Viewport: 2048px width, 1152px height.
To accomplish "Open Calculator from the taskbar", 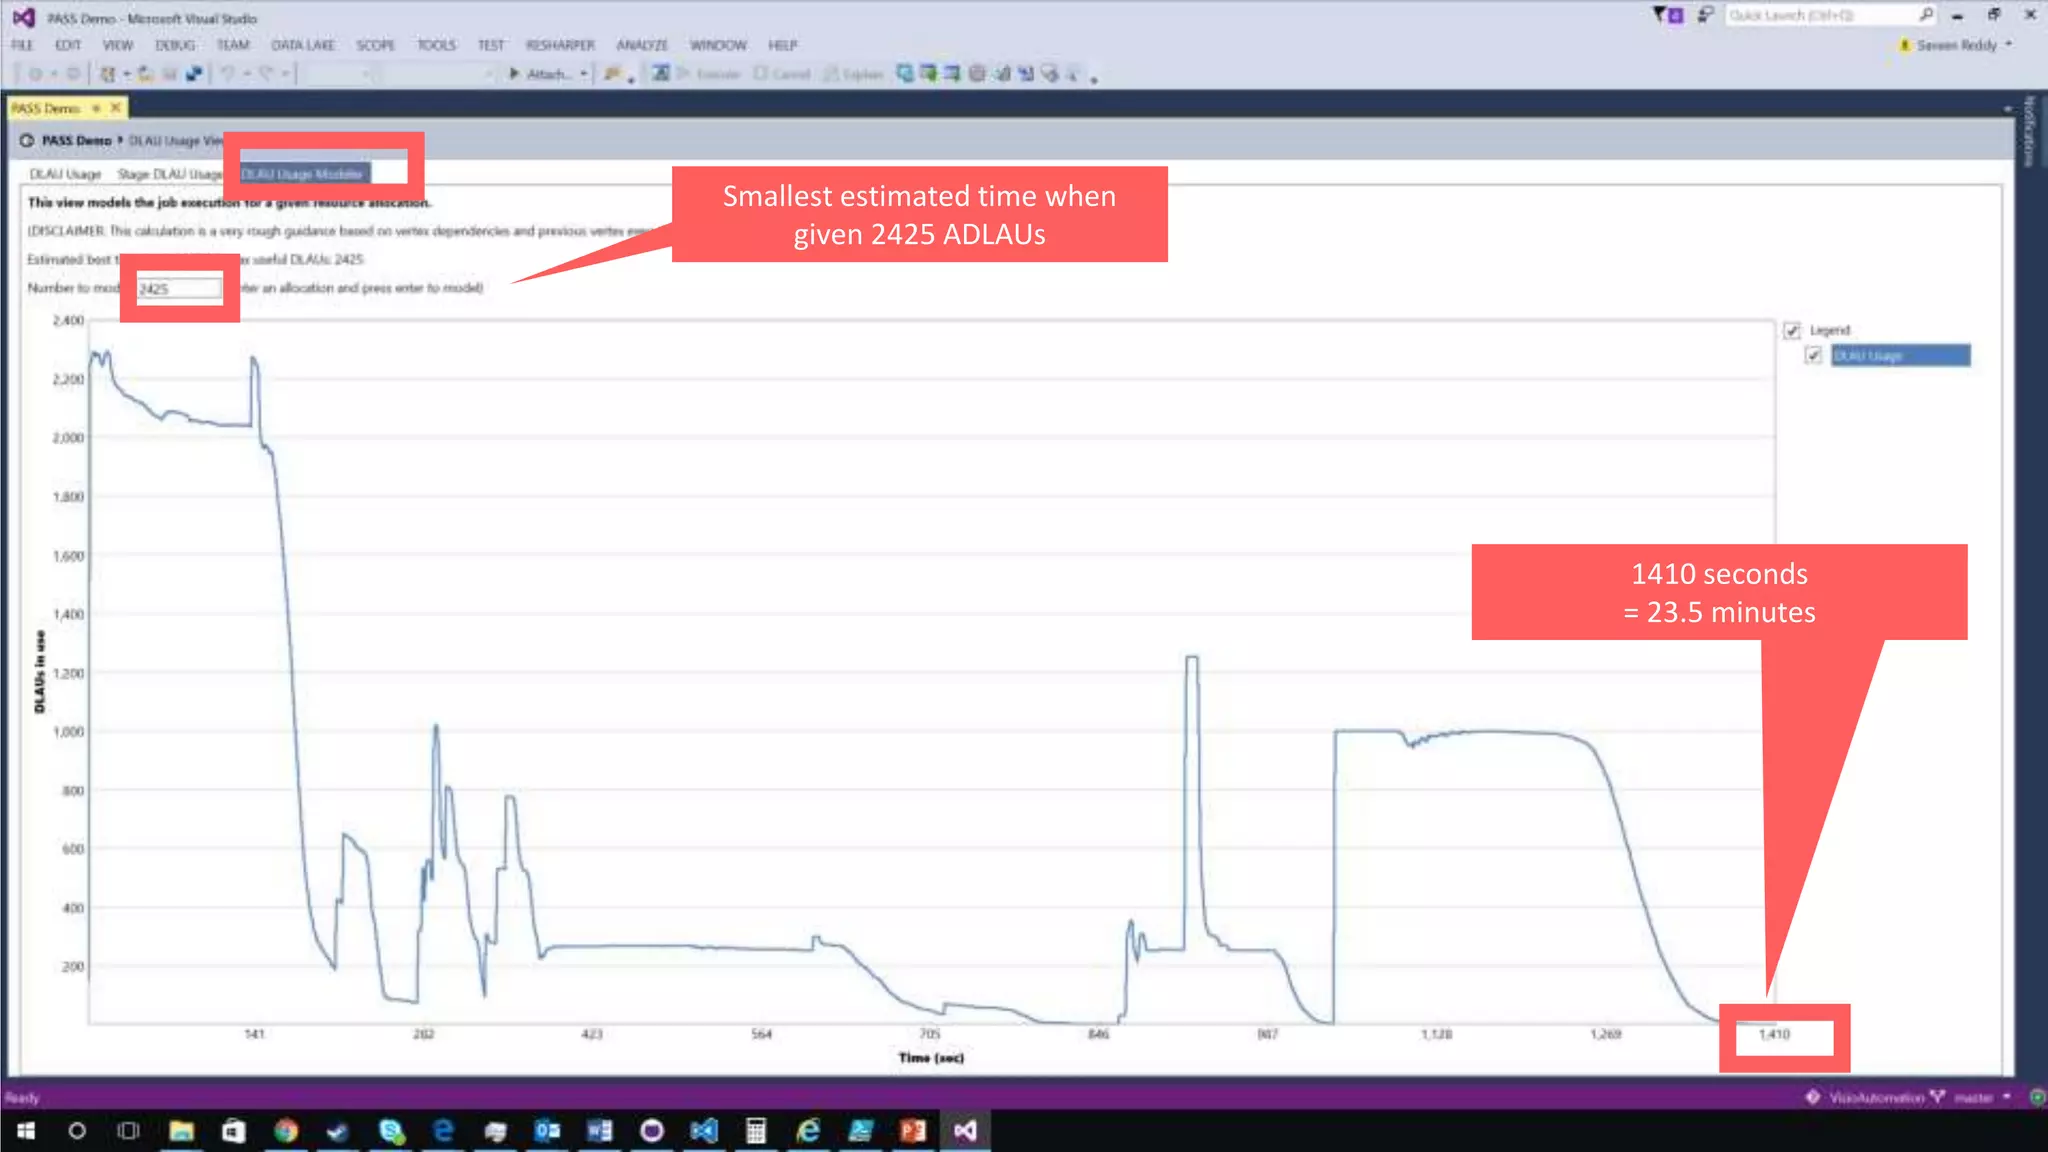I will (756, 1131).
